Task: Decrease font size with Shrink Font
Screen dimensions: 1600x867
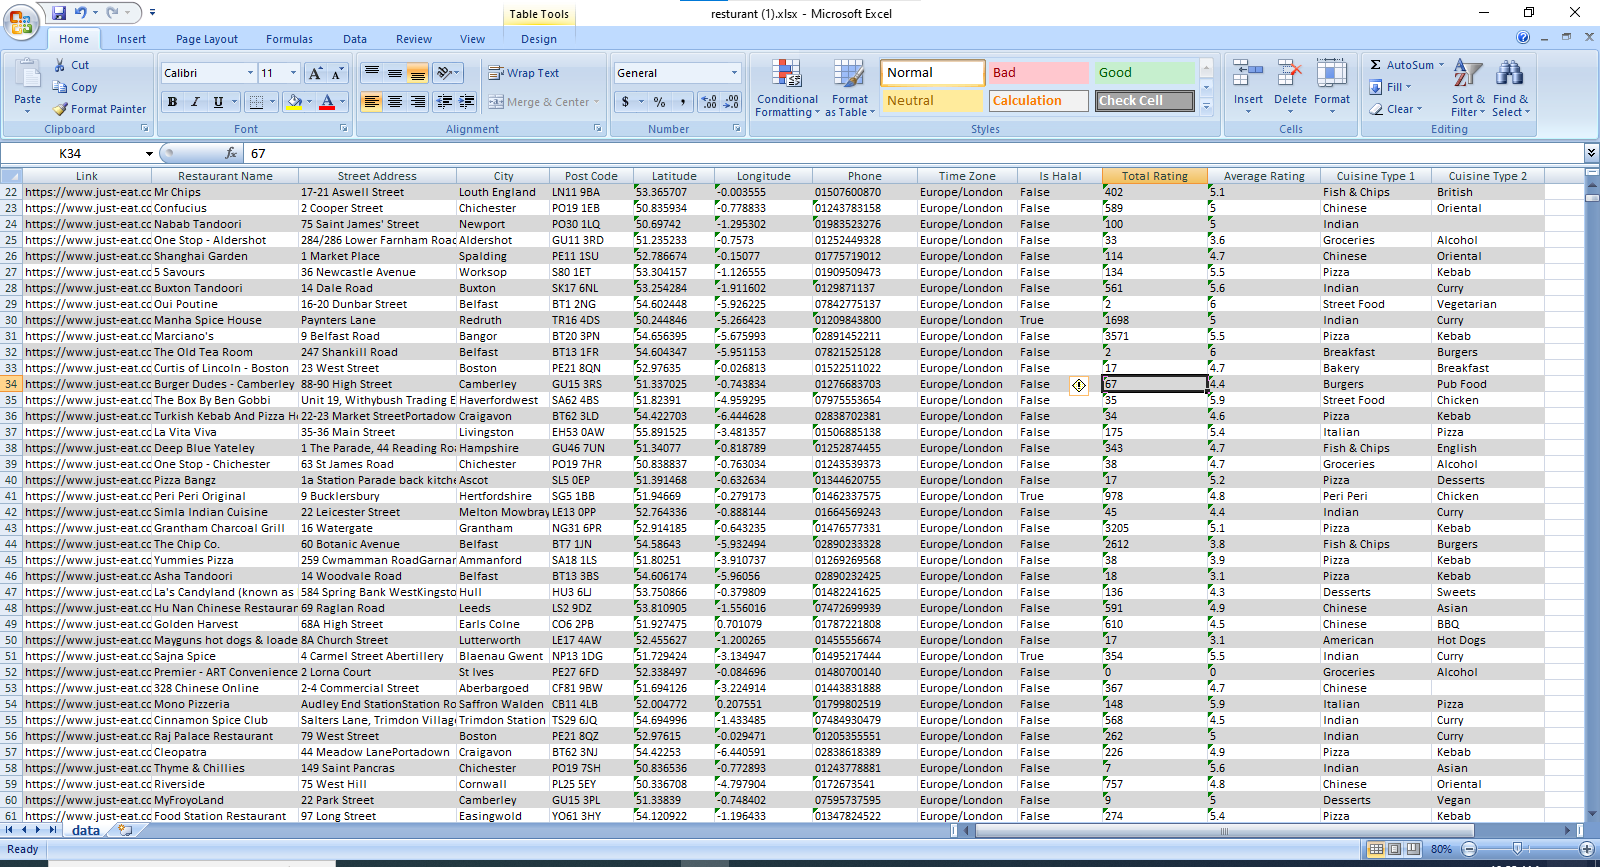Action: (x=337, y=73)
